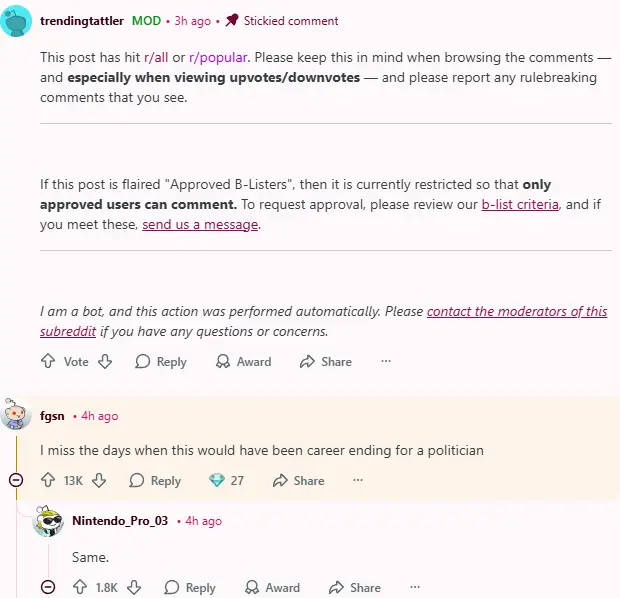Reply to fgsn's comment

pos(155,480)
